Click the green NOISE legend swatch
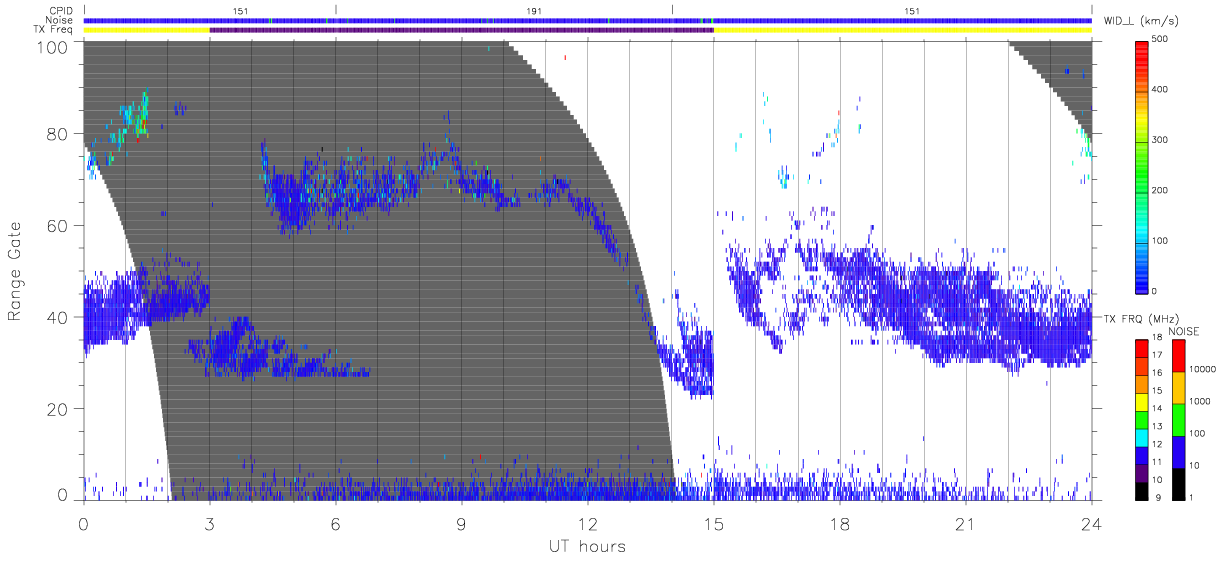 tap(1179, 420)
